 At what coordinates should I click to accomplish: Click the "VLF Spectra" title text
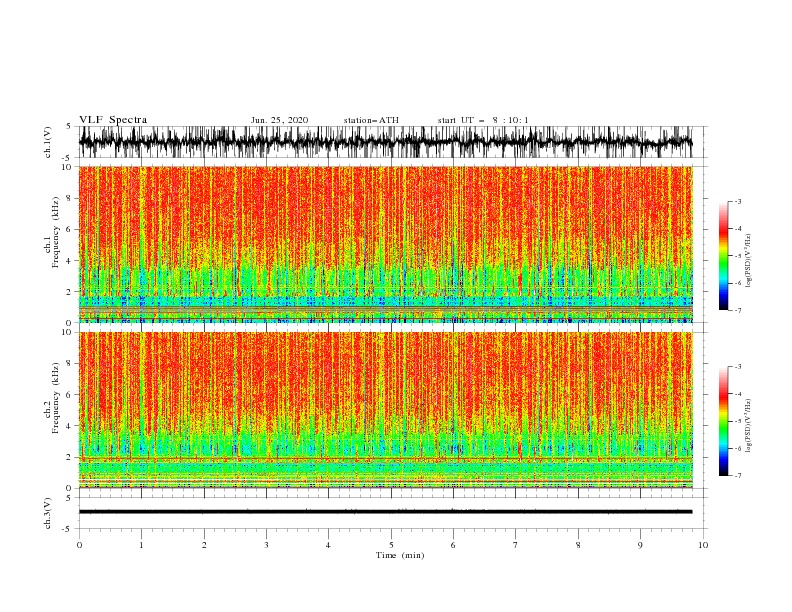coord(113,120)
